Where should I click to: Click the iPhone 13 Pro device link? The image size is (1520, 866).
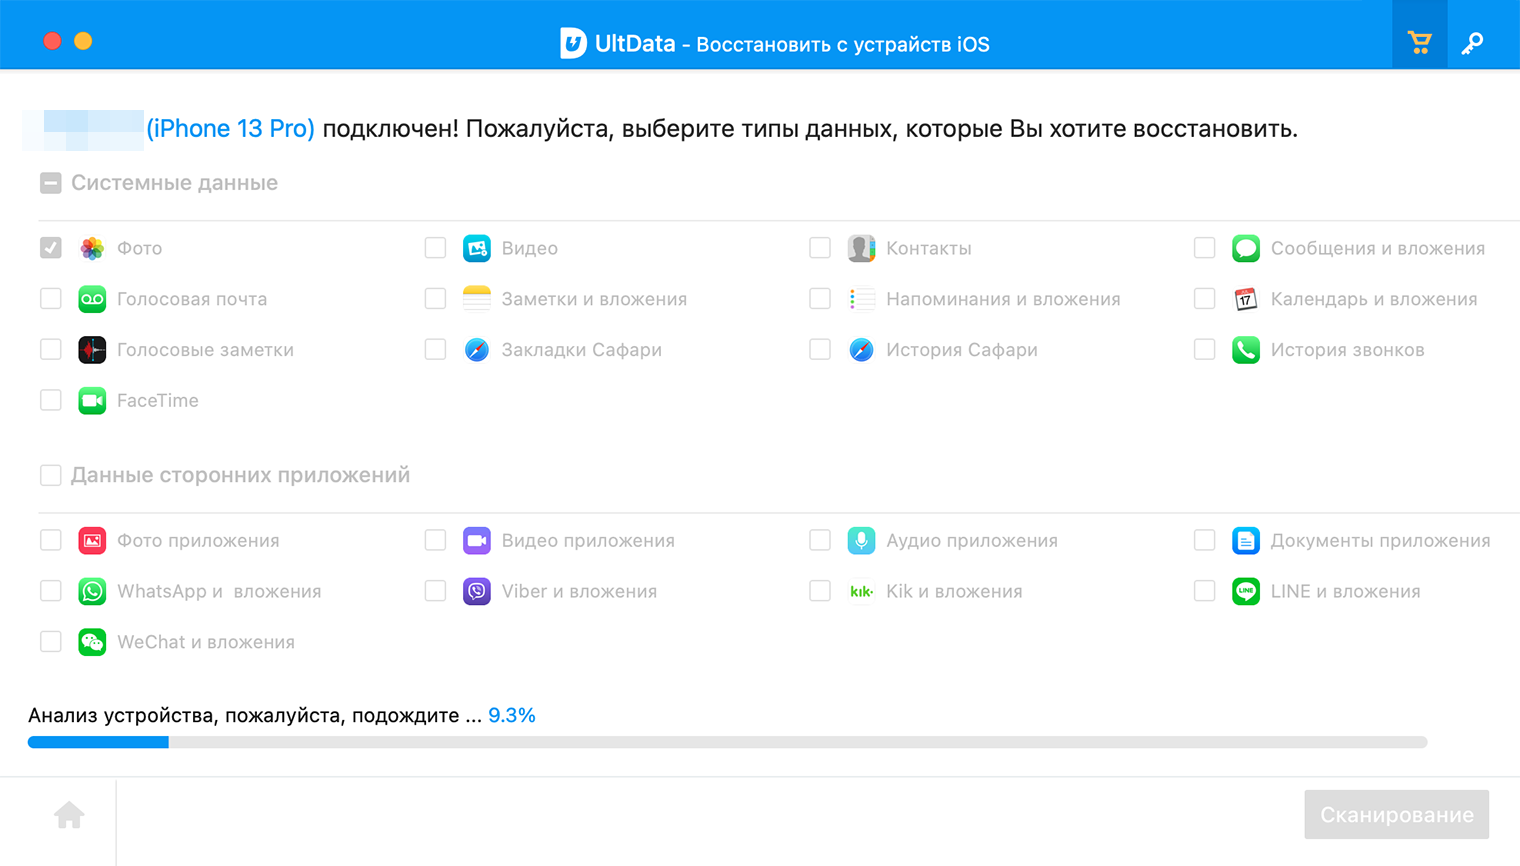click(x=230, y=129)
